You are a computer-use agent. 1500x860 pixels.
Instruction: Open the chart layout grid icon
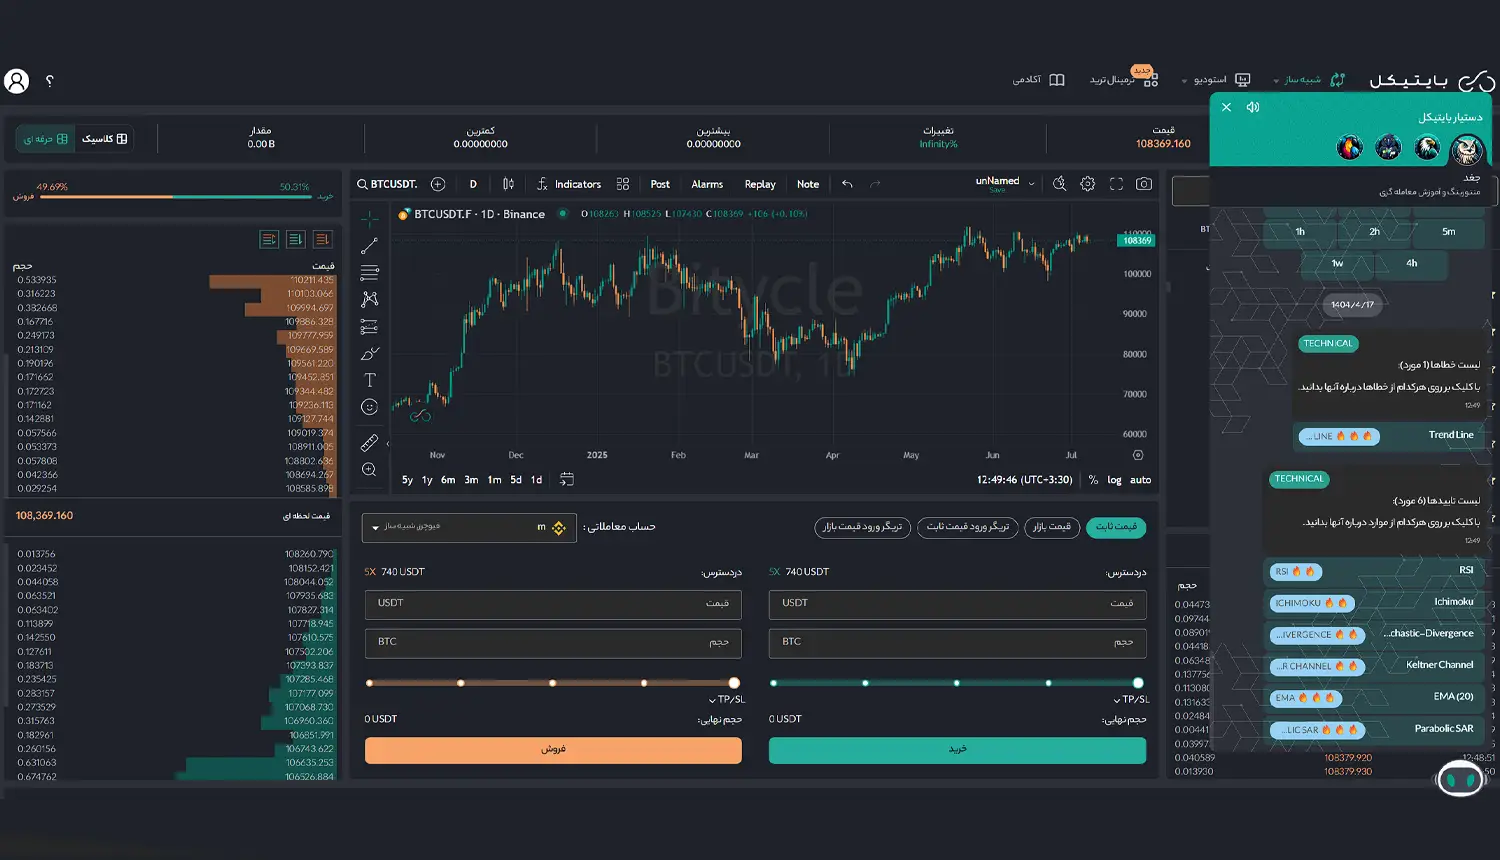(x=623, y=184)
